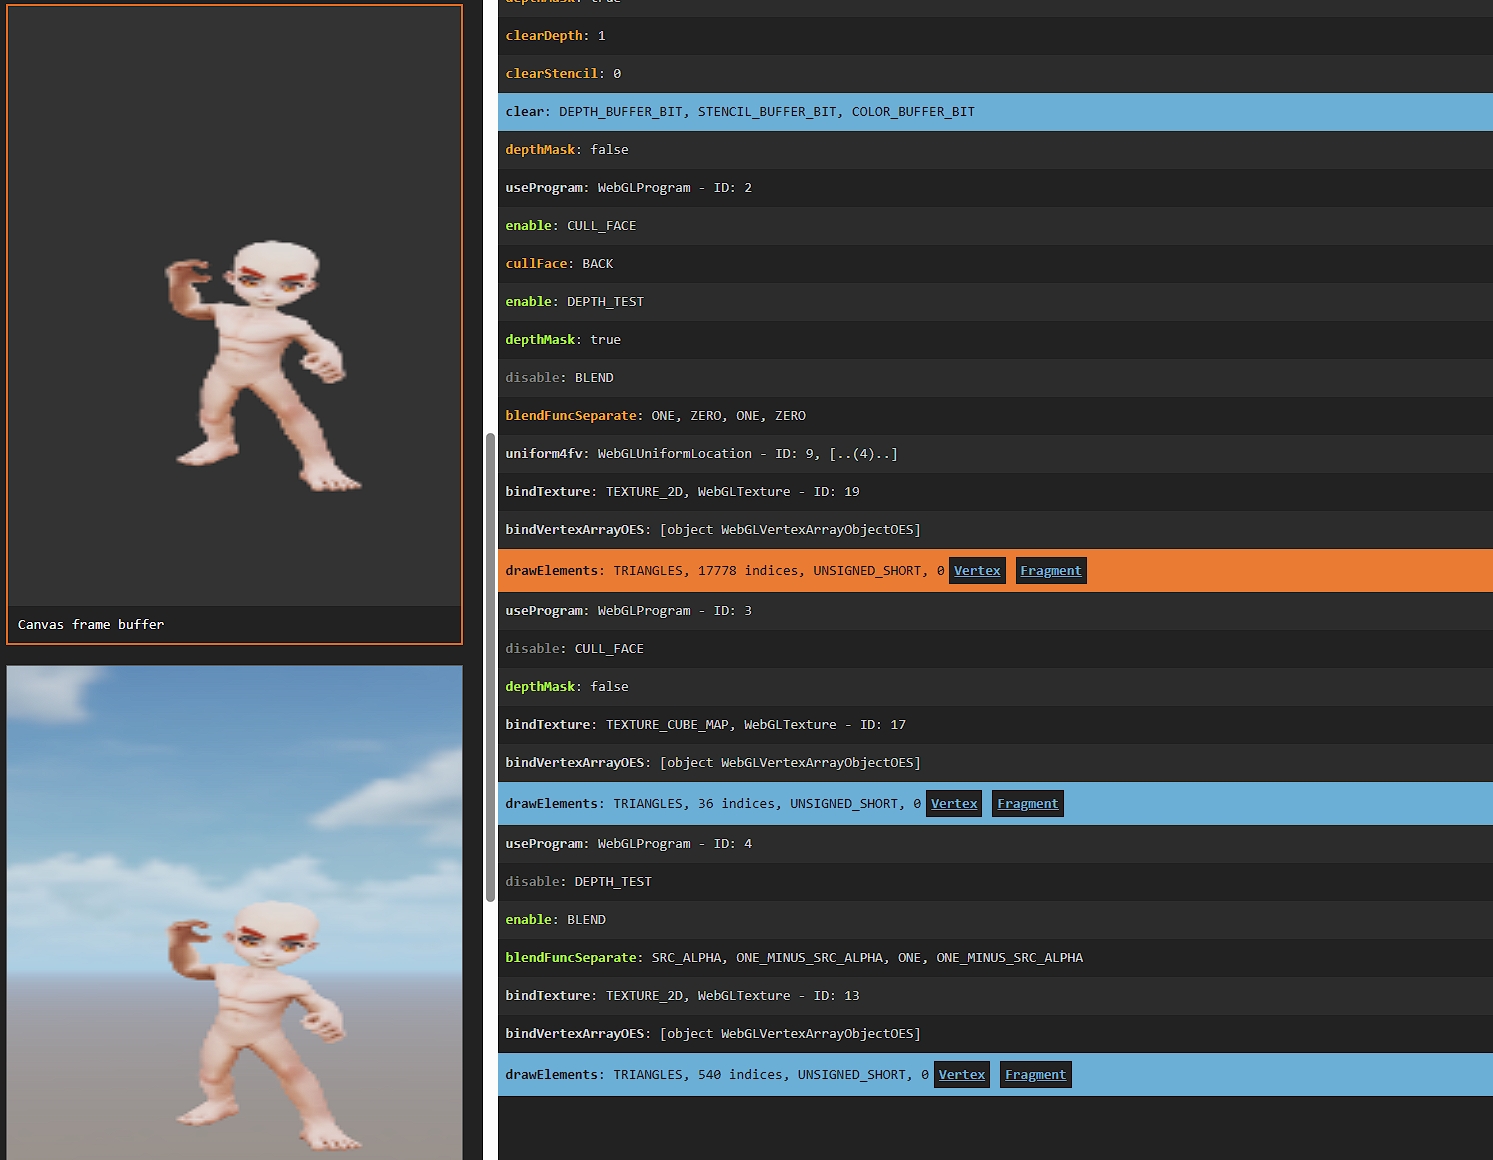
Task: Select the useProgram ID: 4 command
Action: pyautogui.click(x=628, y=844)
